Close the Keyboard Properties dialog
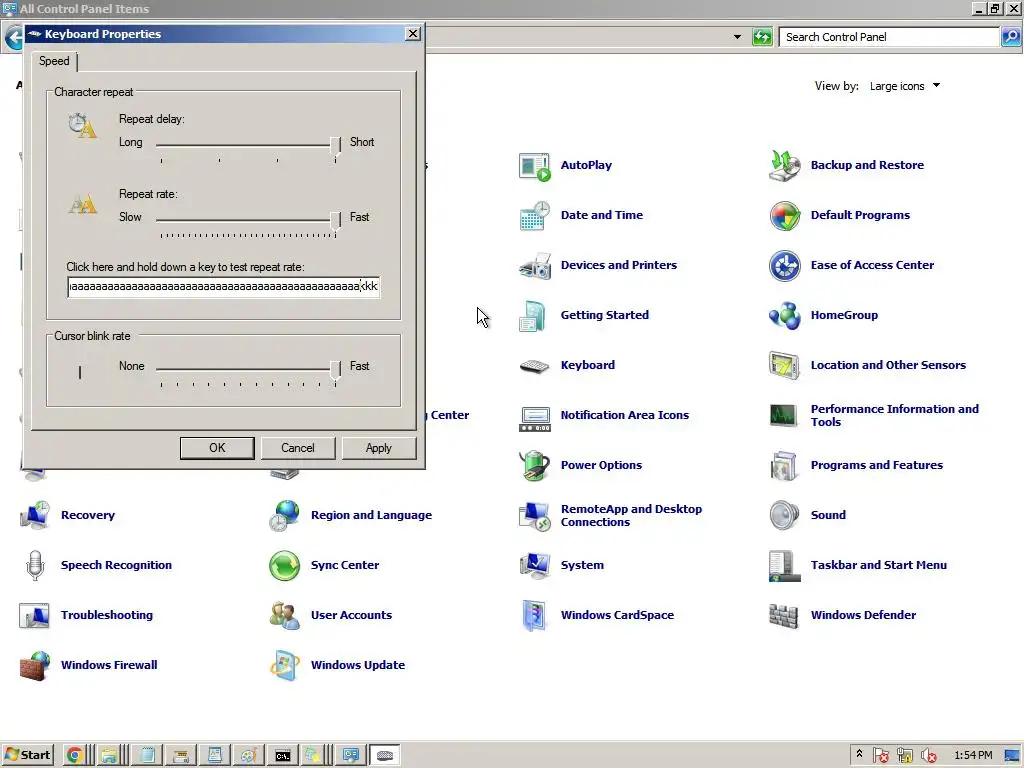1024x768 pixels. click(x=413, y=34)
